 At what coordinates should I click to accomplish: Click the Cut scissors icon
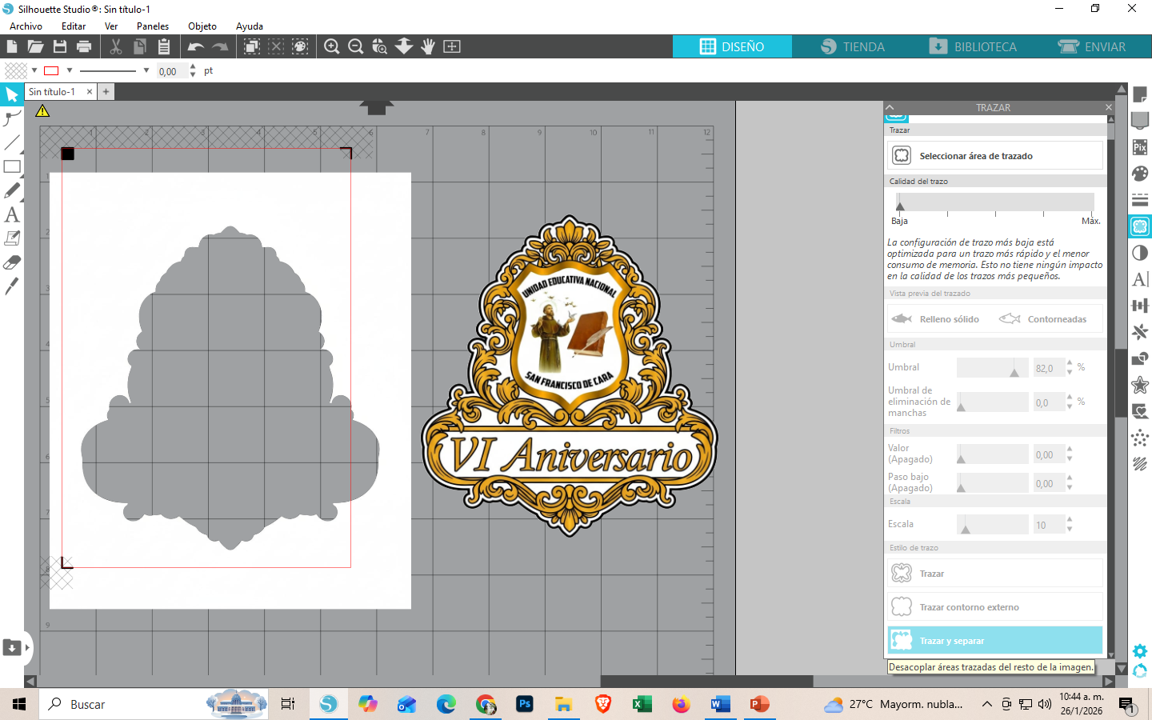click(x=115, y=46)
